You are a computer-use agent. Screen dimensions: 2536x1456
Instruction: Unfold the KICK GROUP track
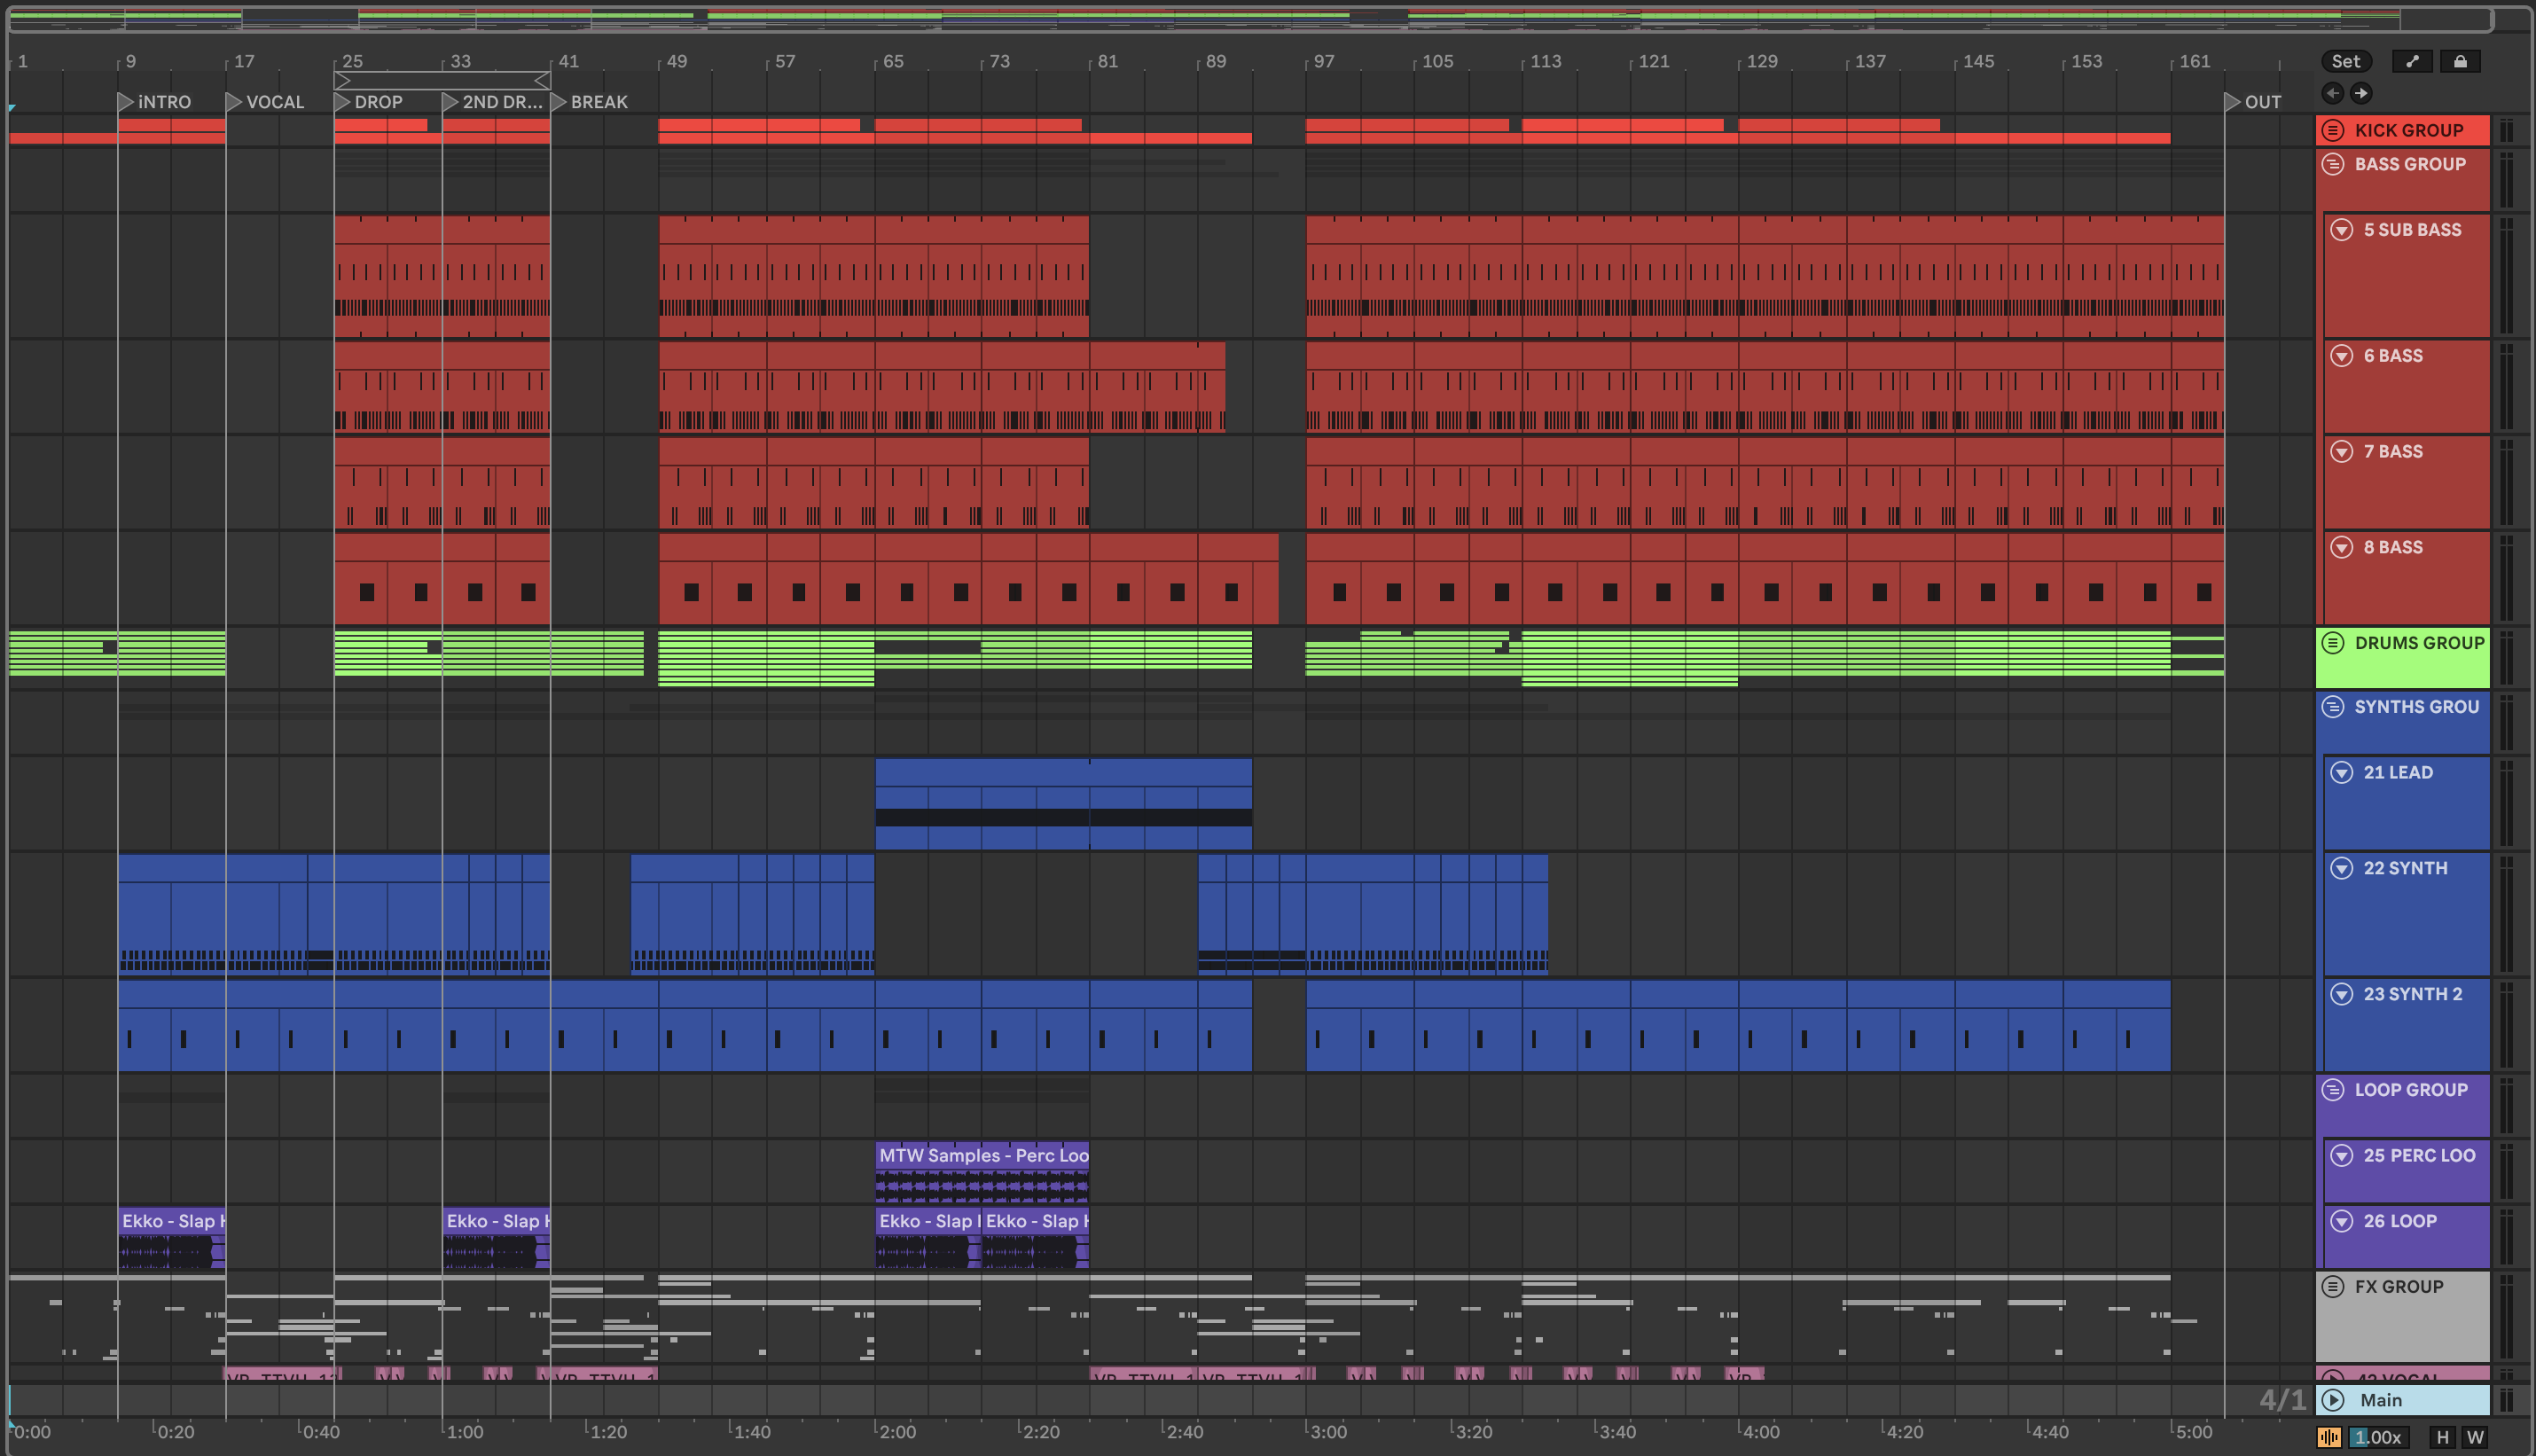[2333, 130]
